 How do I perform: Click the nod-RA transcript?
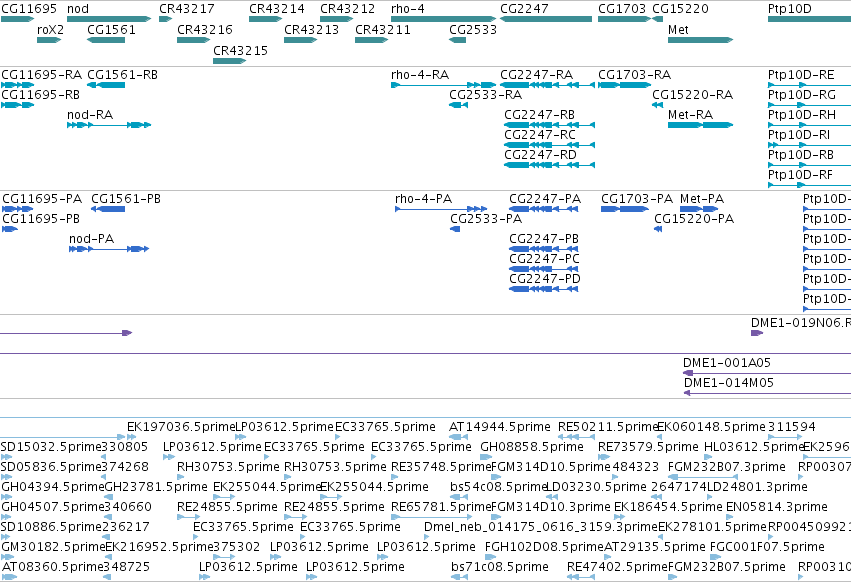click(109, 125)
